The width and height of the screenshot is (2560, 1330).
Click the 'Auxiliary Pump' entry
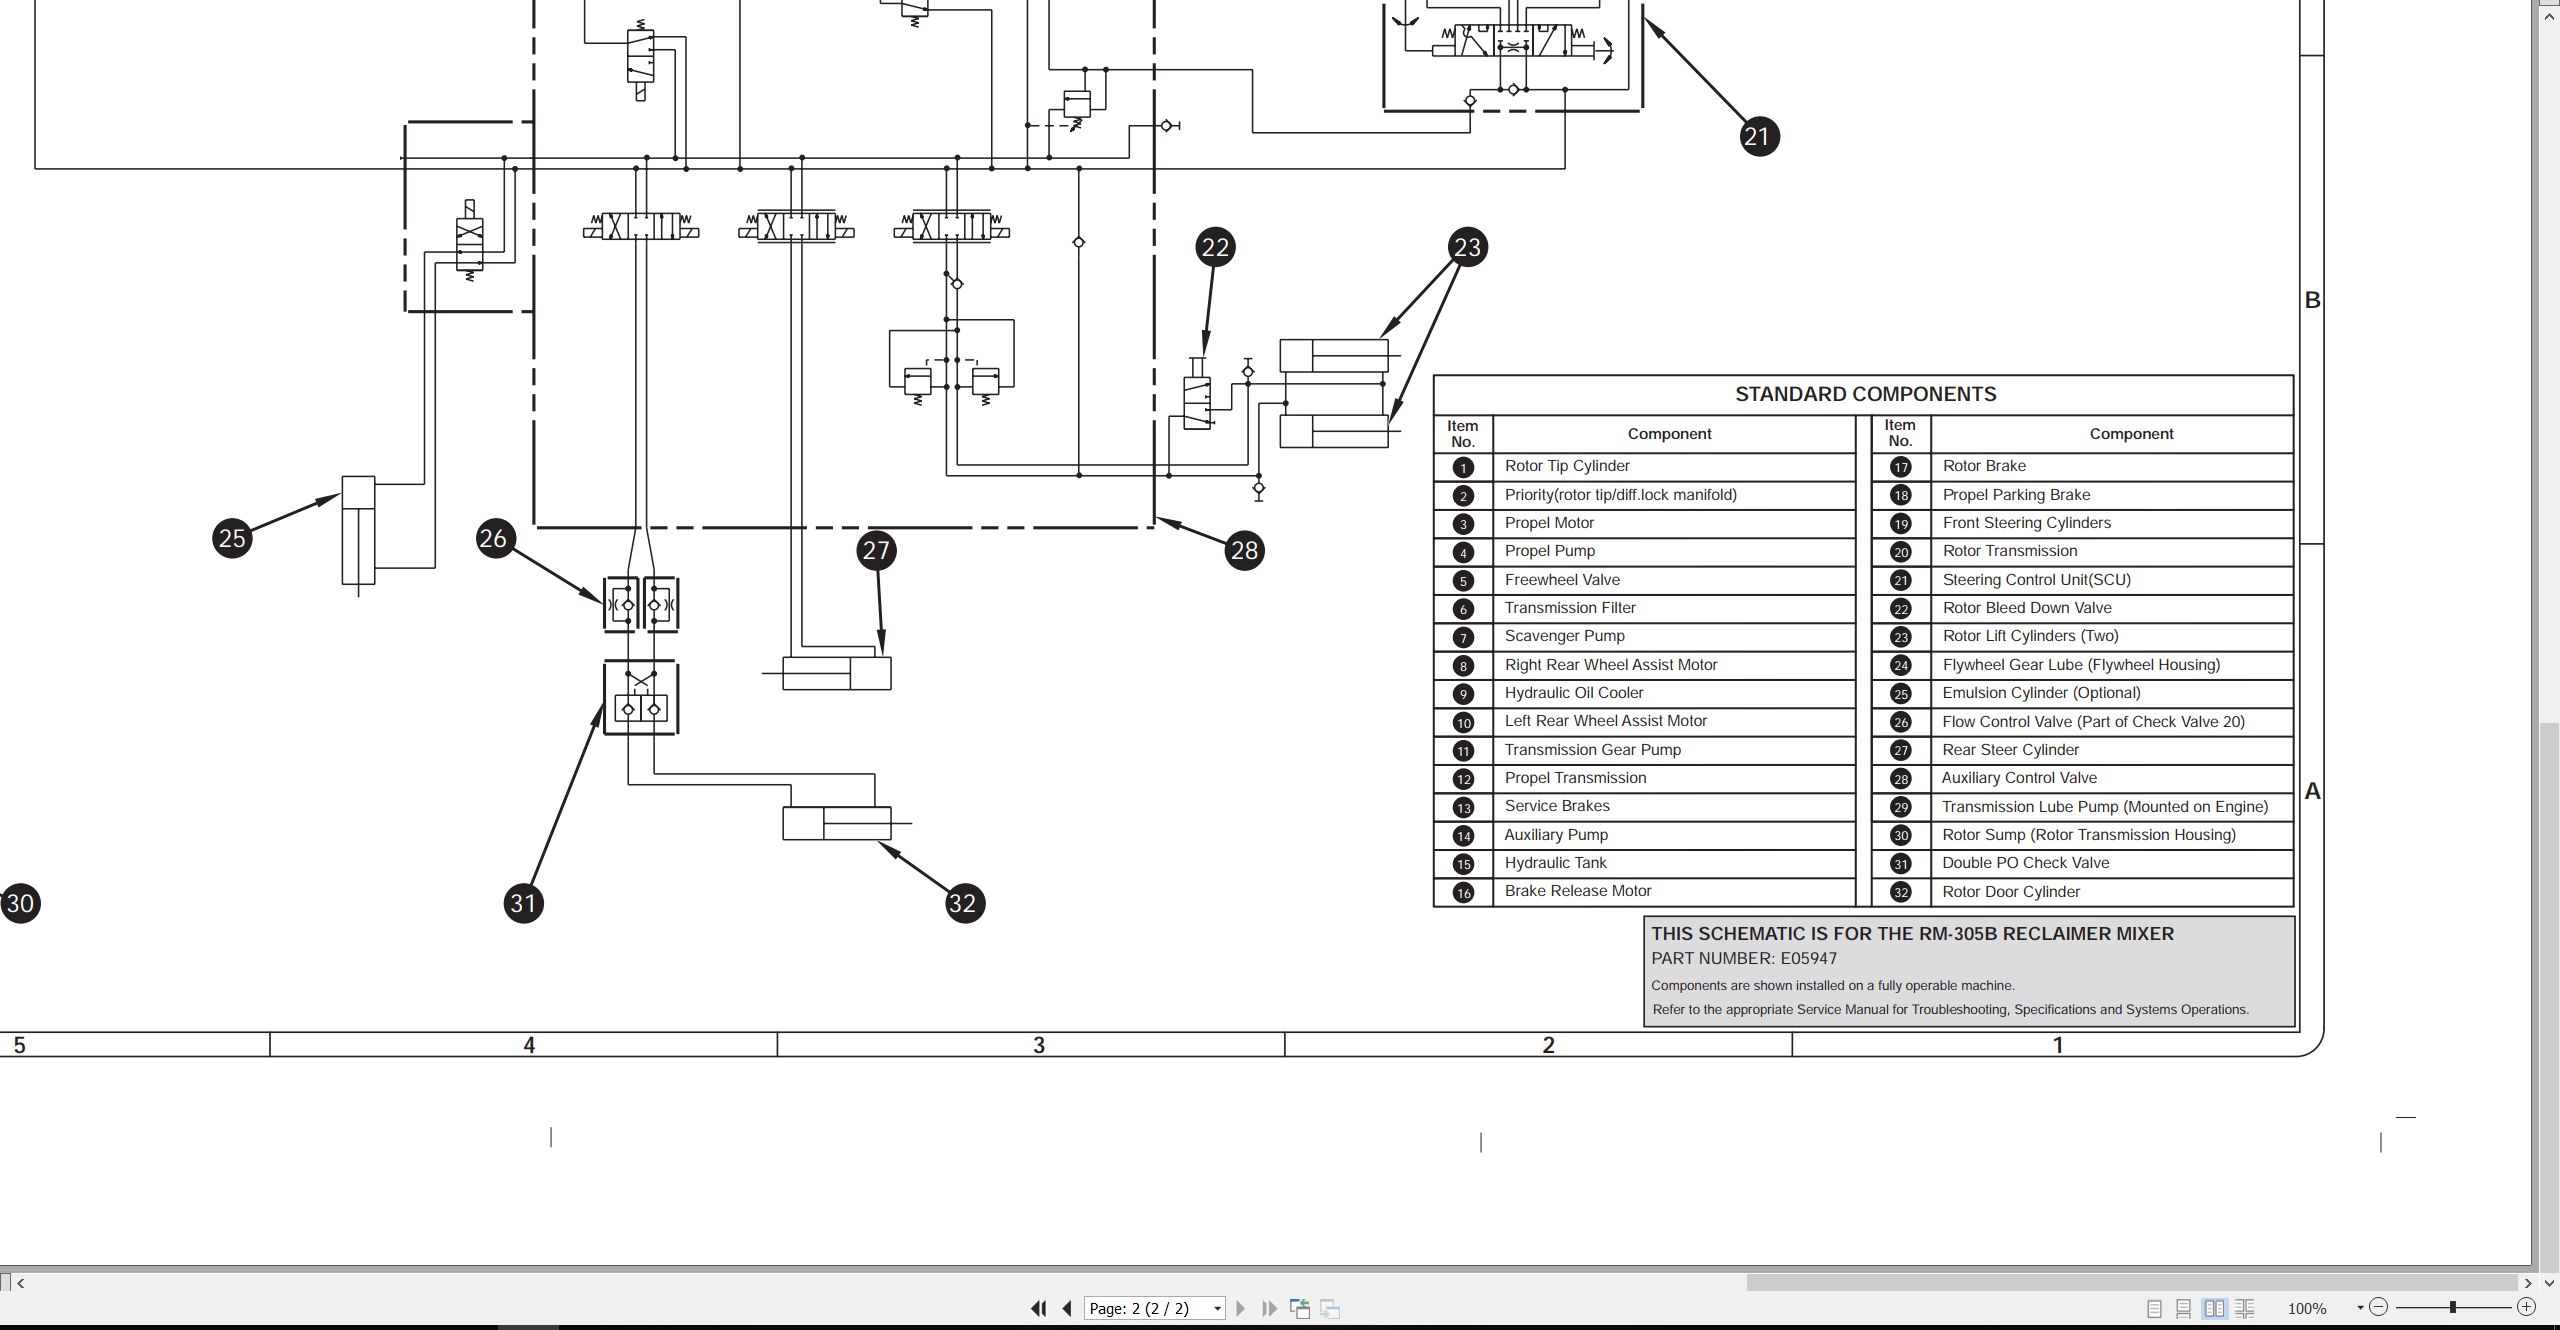click(x=1556, y=835)
